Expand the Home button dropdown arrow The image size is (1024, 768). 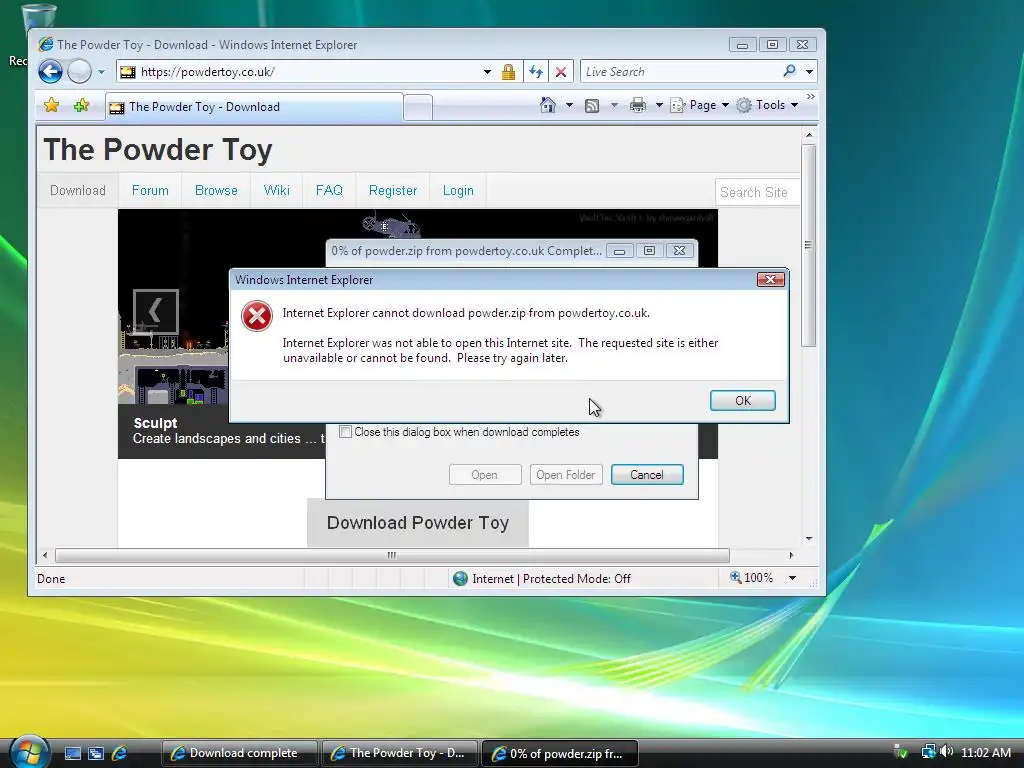point(569,105)
